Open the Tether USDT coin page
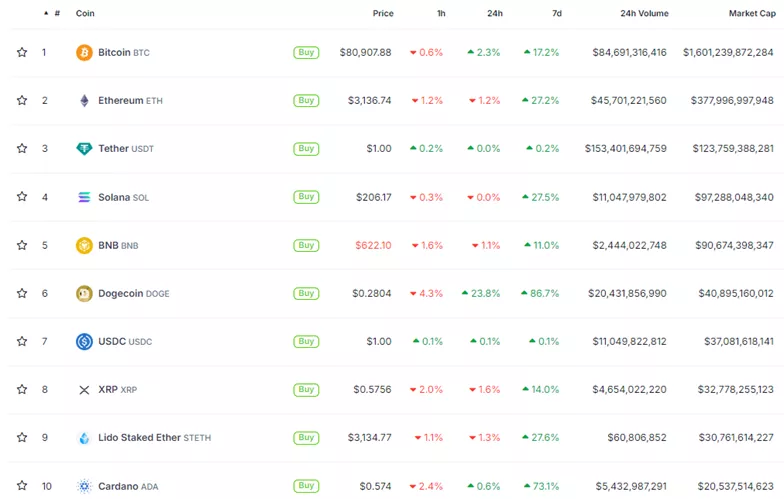 (x=126, y=148)
